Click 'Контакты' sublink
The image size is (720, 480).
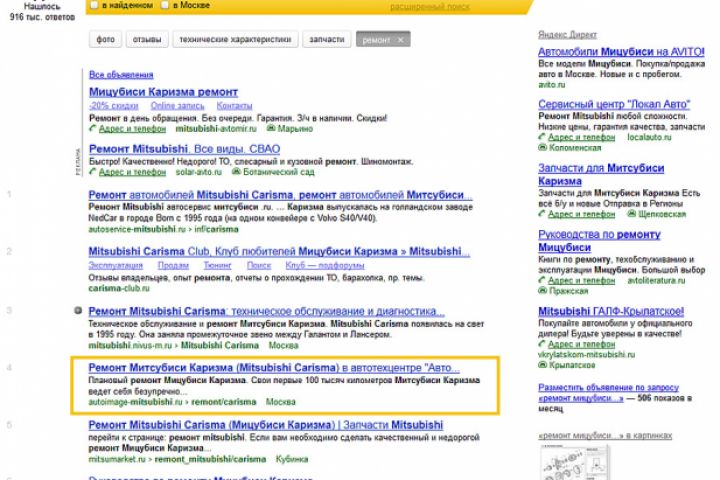[x=234, y=106]
